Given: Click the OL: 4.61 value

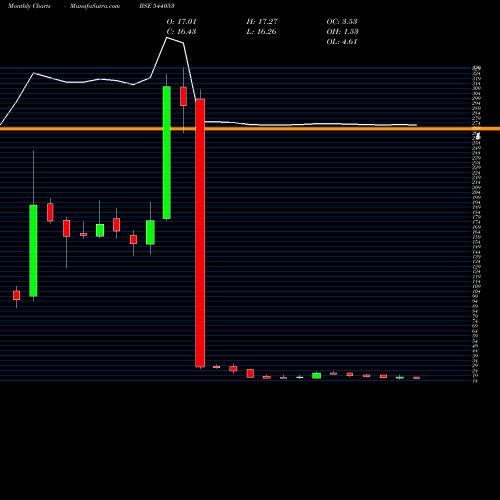Looking at the screenshot, I should tap(342, 41).
